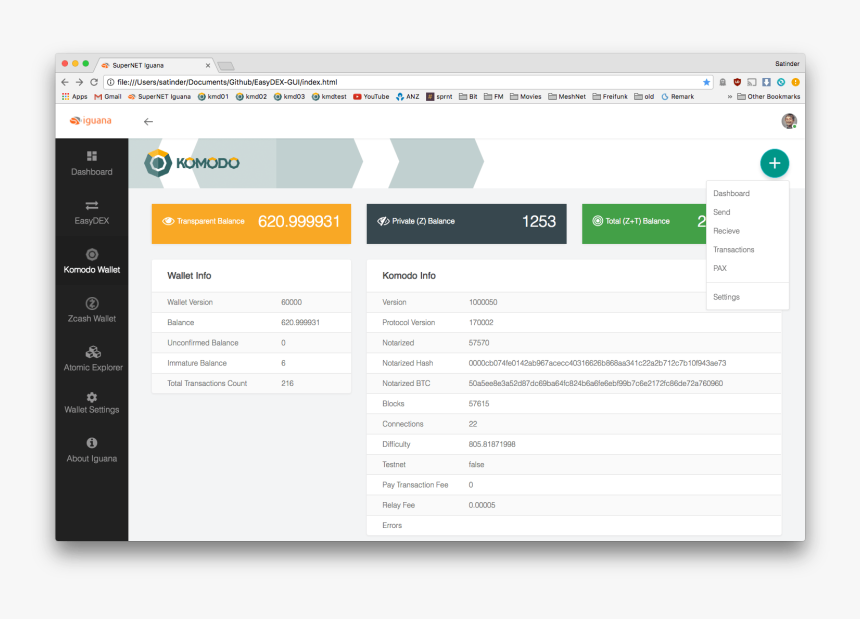Expand the hidden bookmarks chevron
860x619 pixels.
pos(729,97)
